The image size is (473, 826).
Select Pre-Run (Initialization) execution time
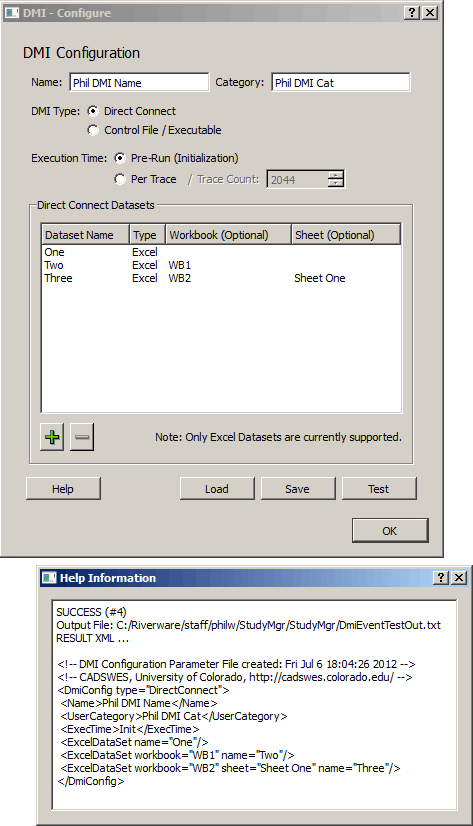point(120,158)
